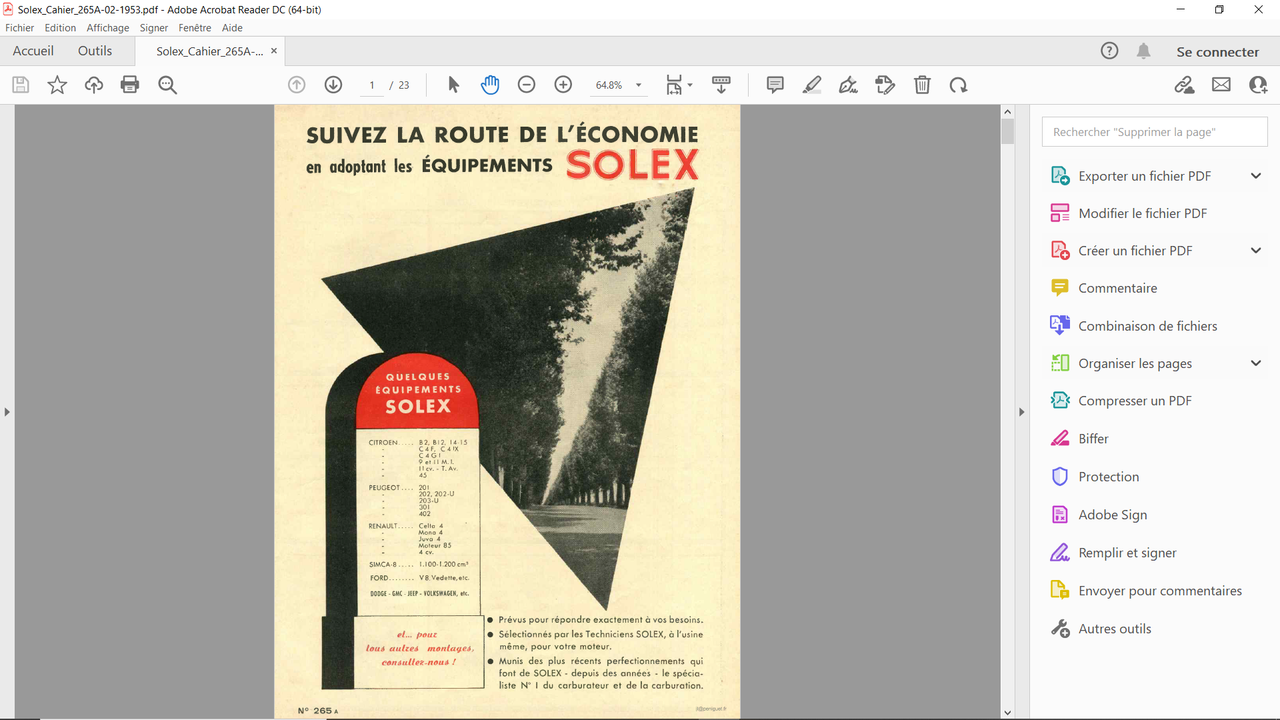This screenshot has width=1280, height=720.
Task: Switch to the Accueil tab
Action: [x=33, y=51]
